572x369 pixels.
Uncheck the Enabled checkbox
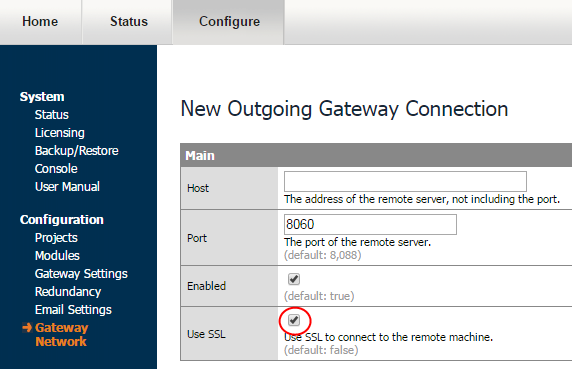point(294,279)
